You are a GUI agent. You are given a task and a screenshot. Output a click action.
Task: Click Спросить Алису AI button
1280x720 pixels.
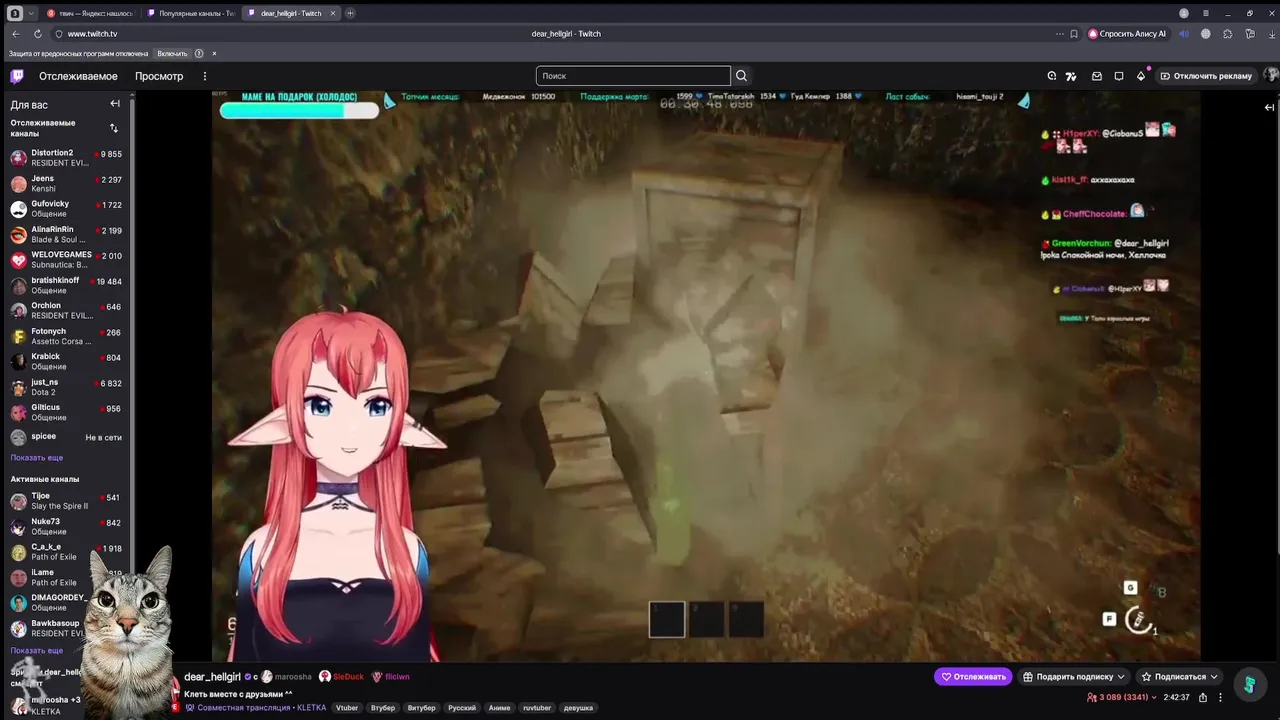click(x=1128, y=34)
